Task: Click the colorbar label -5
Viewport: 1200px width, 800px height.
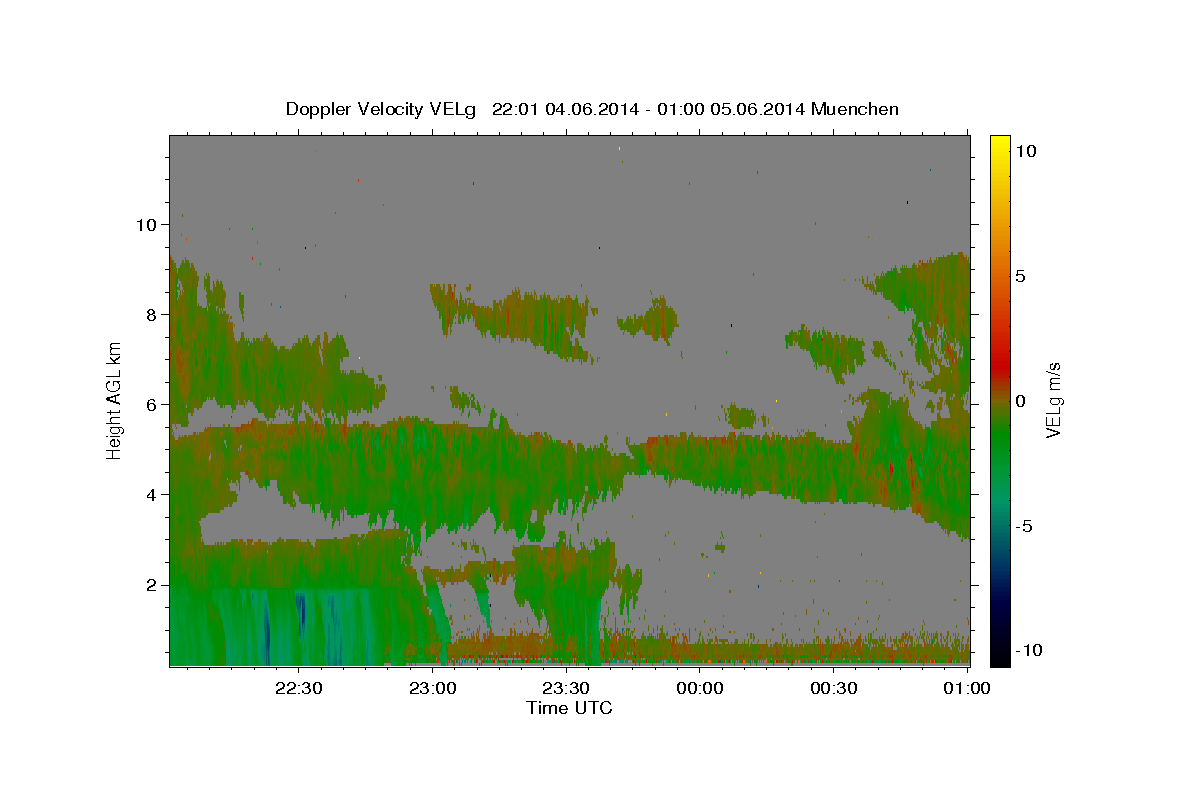Action: coord(1025,526)
